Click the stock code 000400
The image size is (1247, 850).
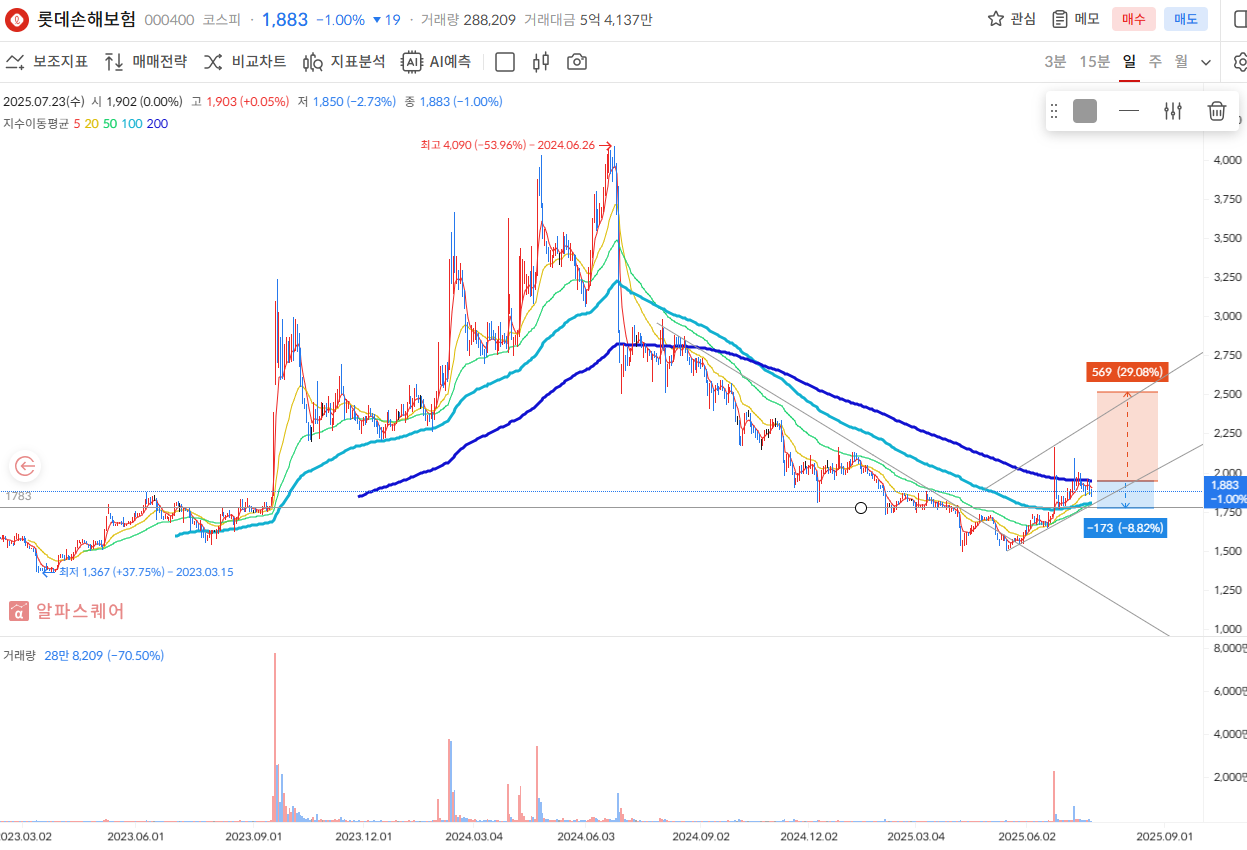(169, 20)
